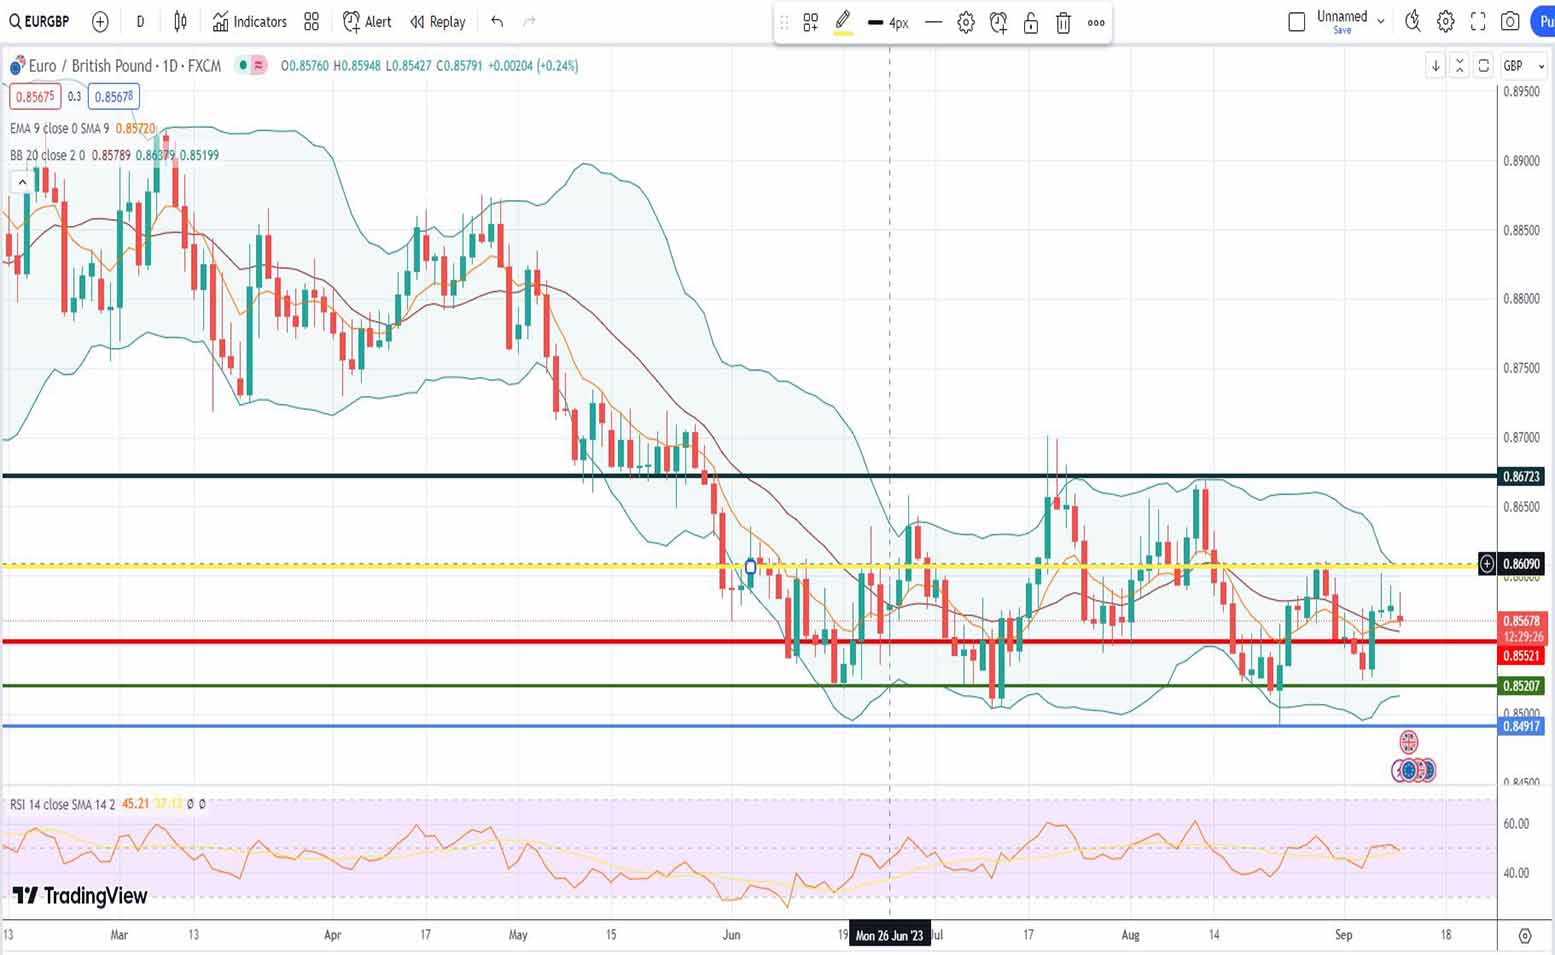
Task: Toggle the lock on selected drawing
Action: point(1030,22)
